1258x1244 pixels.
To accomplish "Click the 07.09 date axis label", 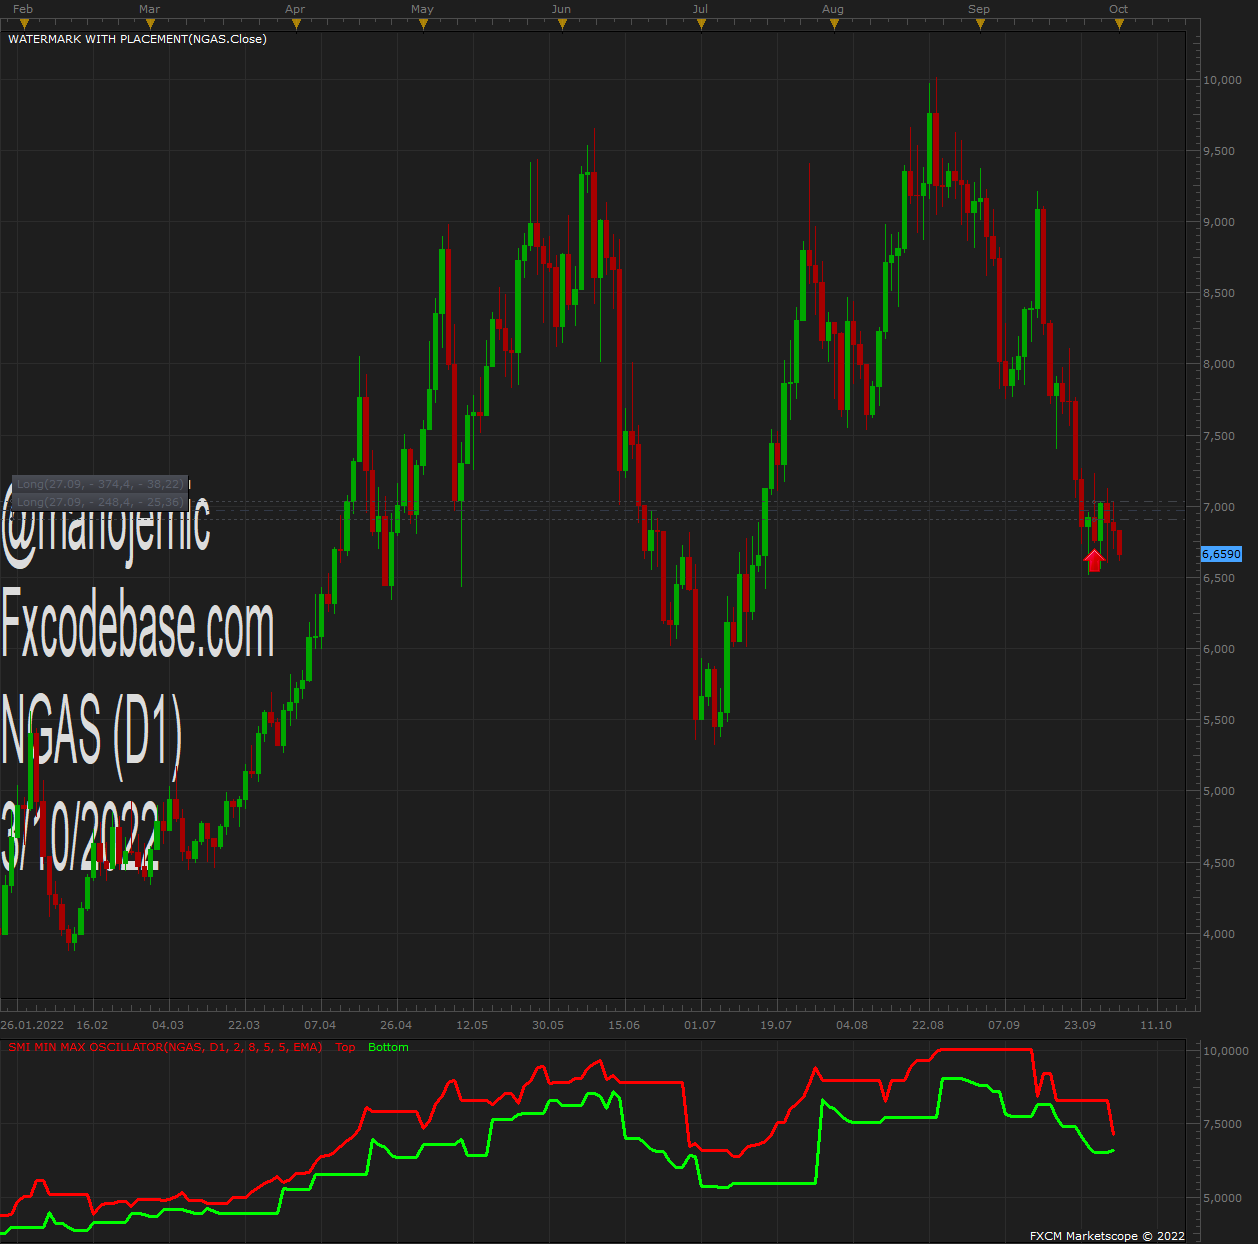I will [x=1004, y=1025].
